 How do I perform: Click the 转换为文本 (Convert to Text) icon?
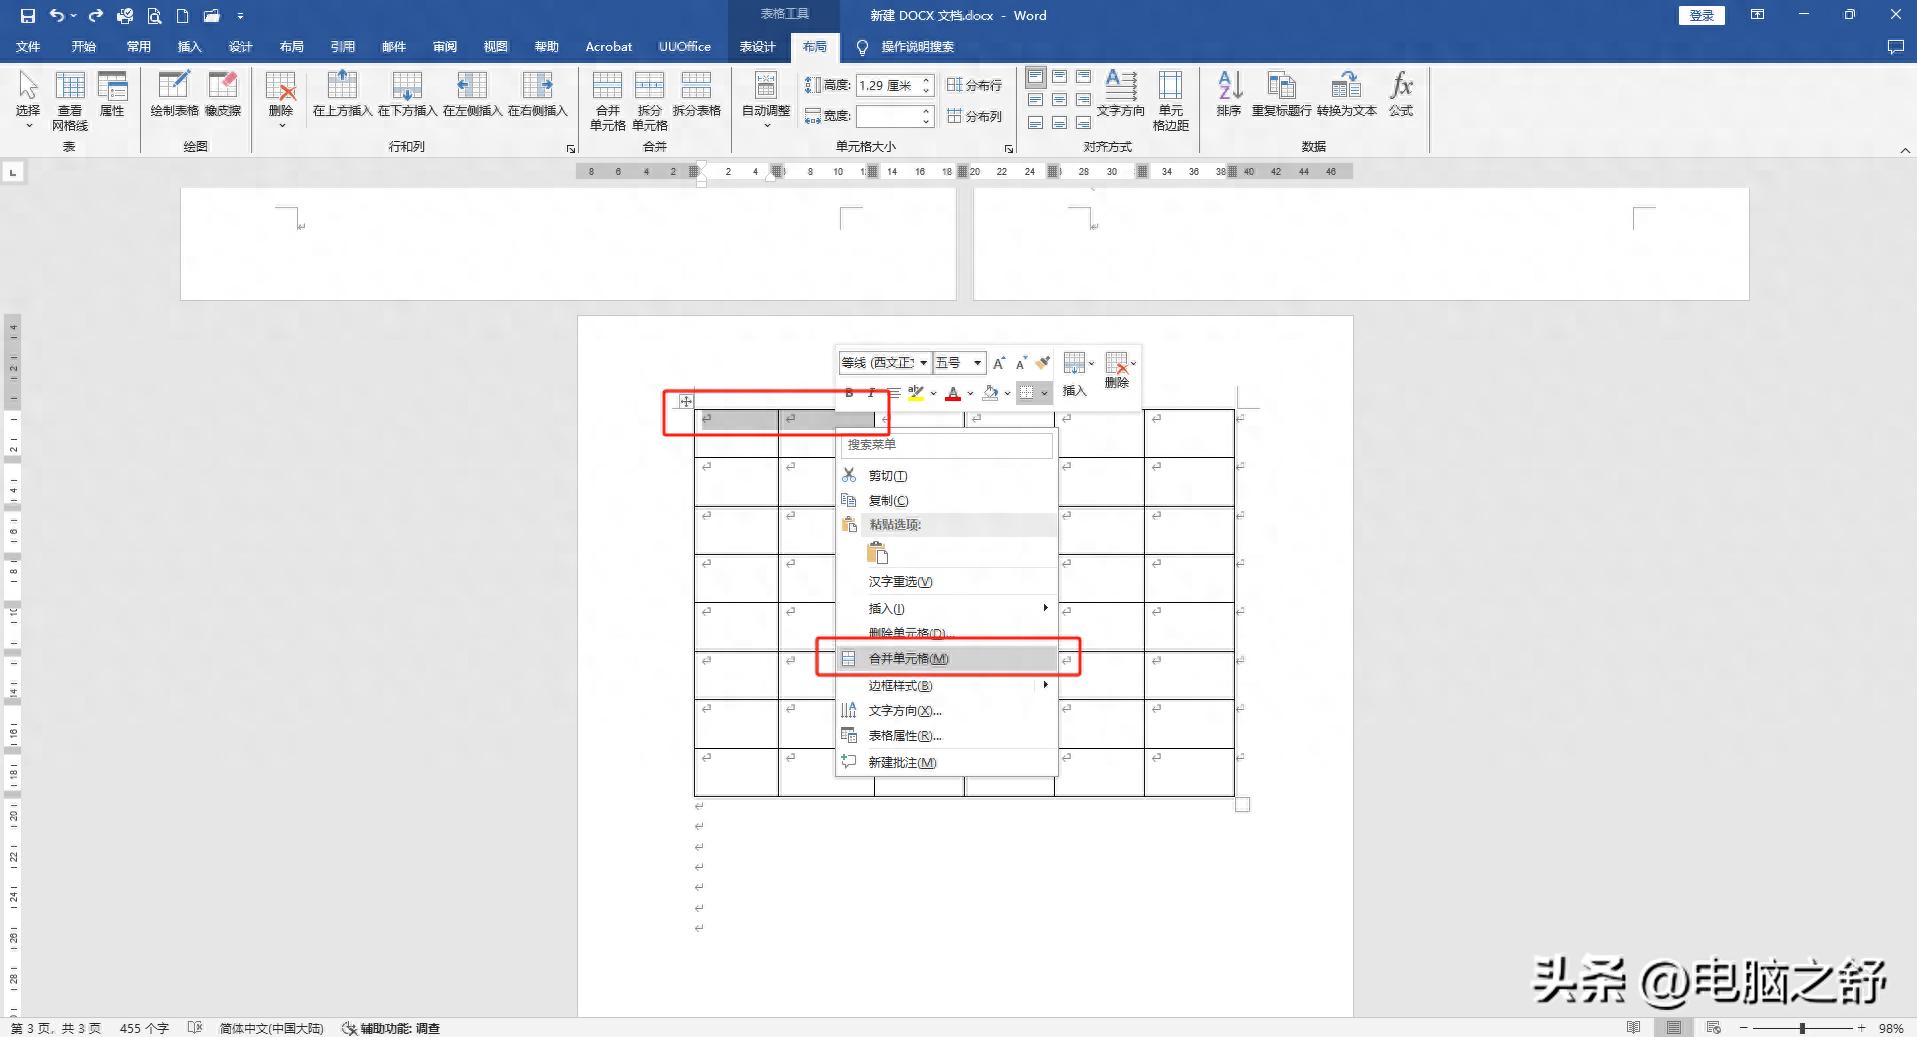(x=1345, y=95)
